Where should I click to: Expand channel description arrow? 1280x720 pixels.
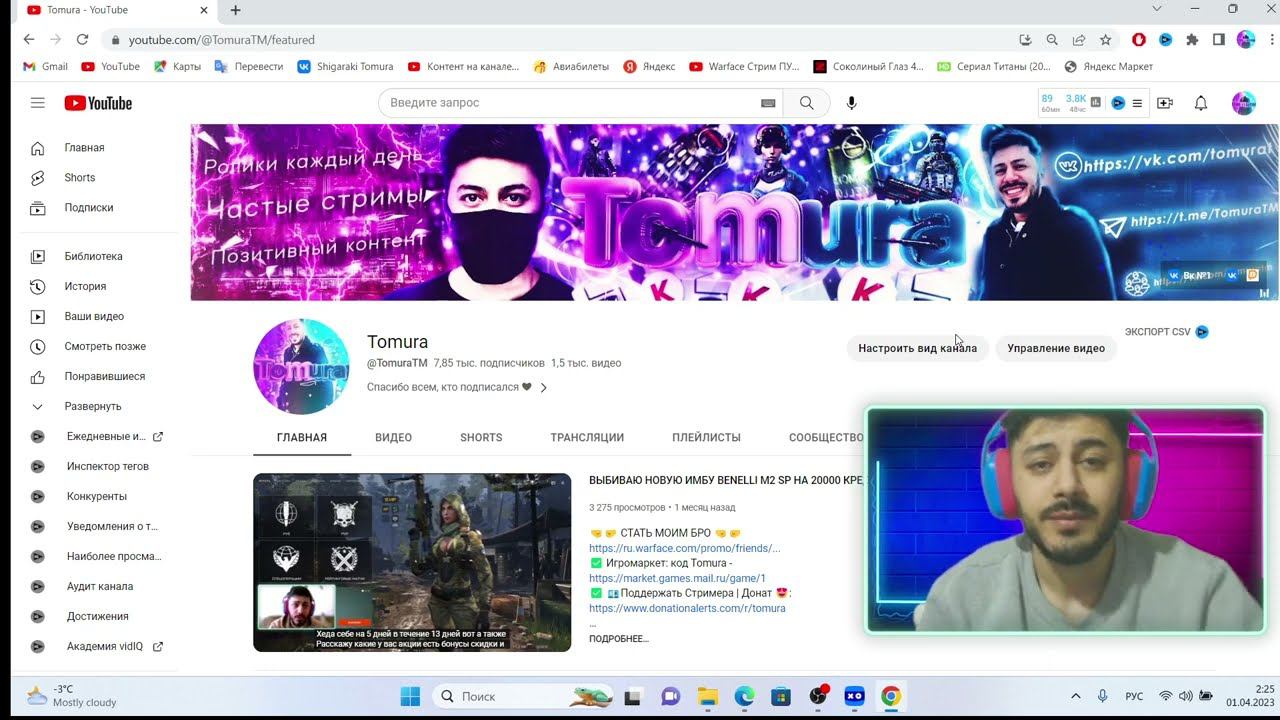pyautogui.click(x=543, y=388)
